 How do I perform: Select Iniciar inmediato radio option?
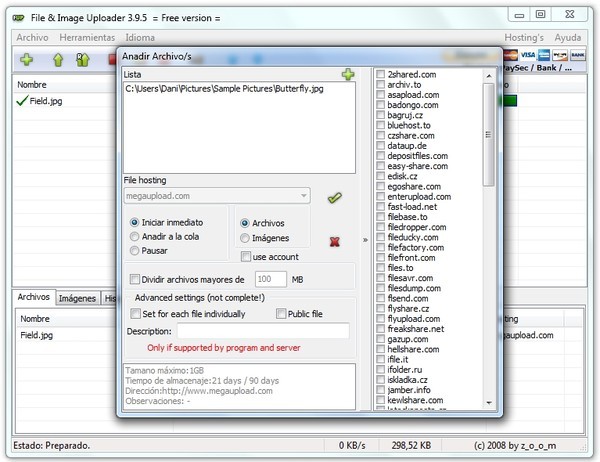[x=134, y=222]
